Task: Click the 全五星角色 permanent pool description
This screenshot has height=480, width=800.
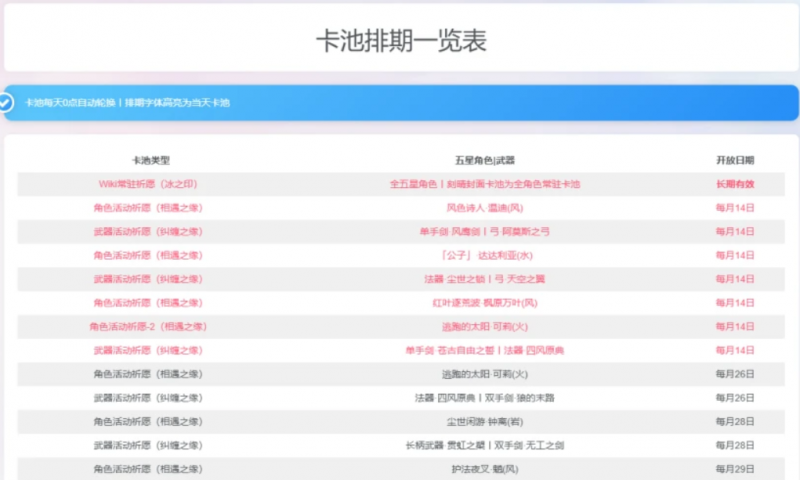Action: 484,184
